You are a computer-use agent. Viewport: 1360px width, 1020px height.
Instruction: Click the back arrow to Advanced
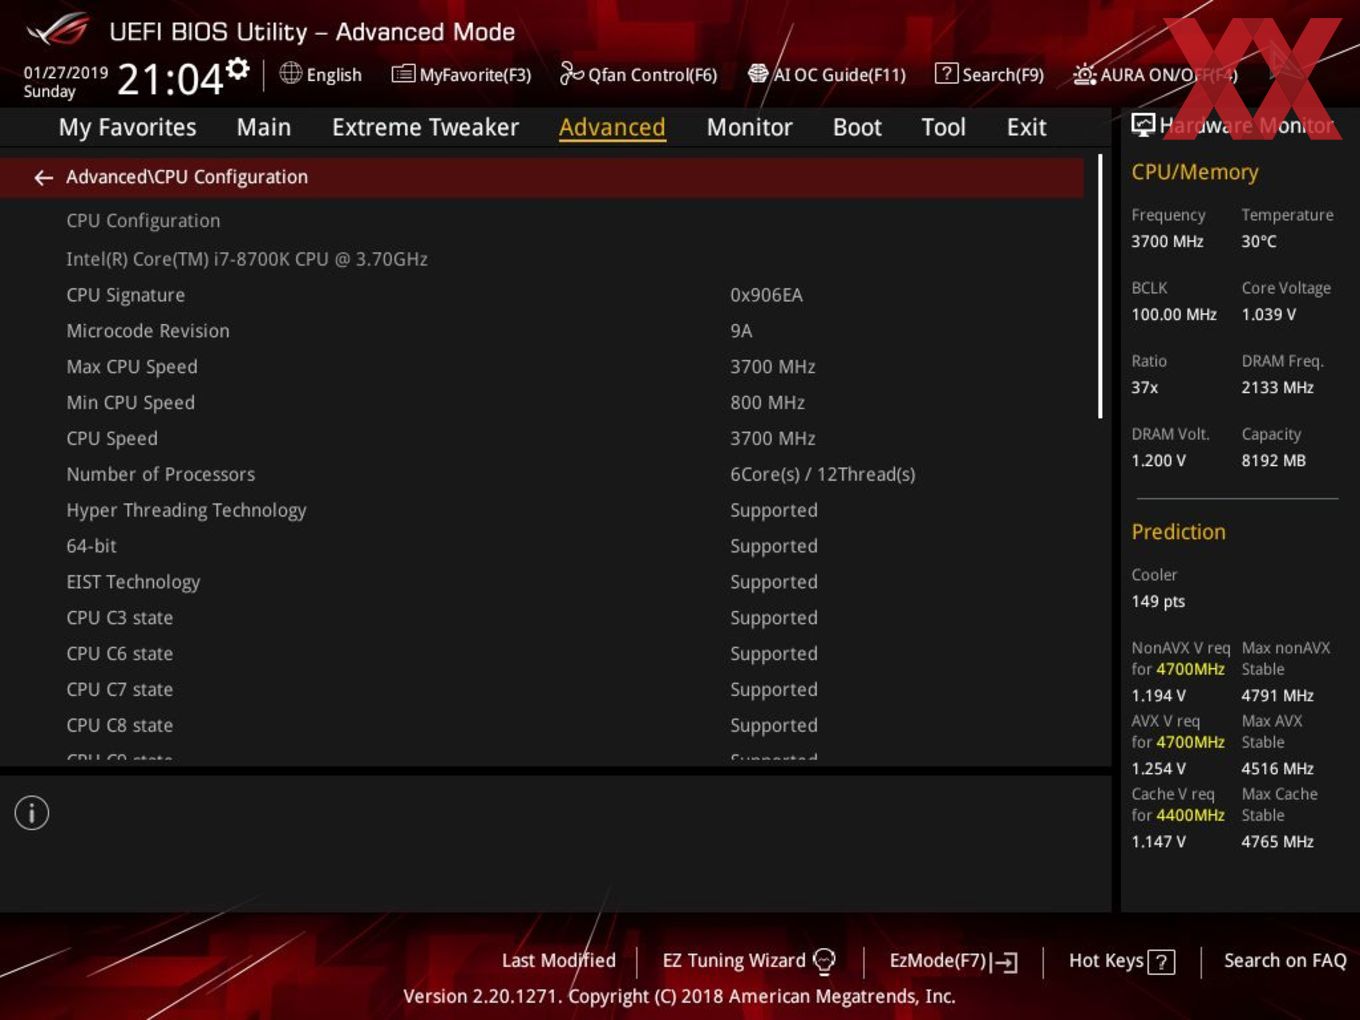click(x=43, y=177)
